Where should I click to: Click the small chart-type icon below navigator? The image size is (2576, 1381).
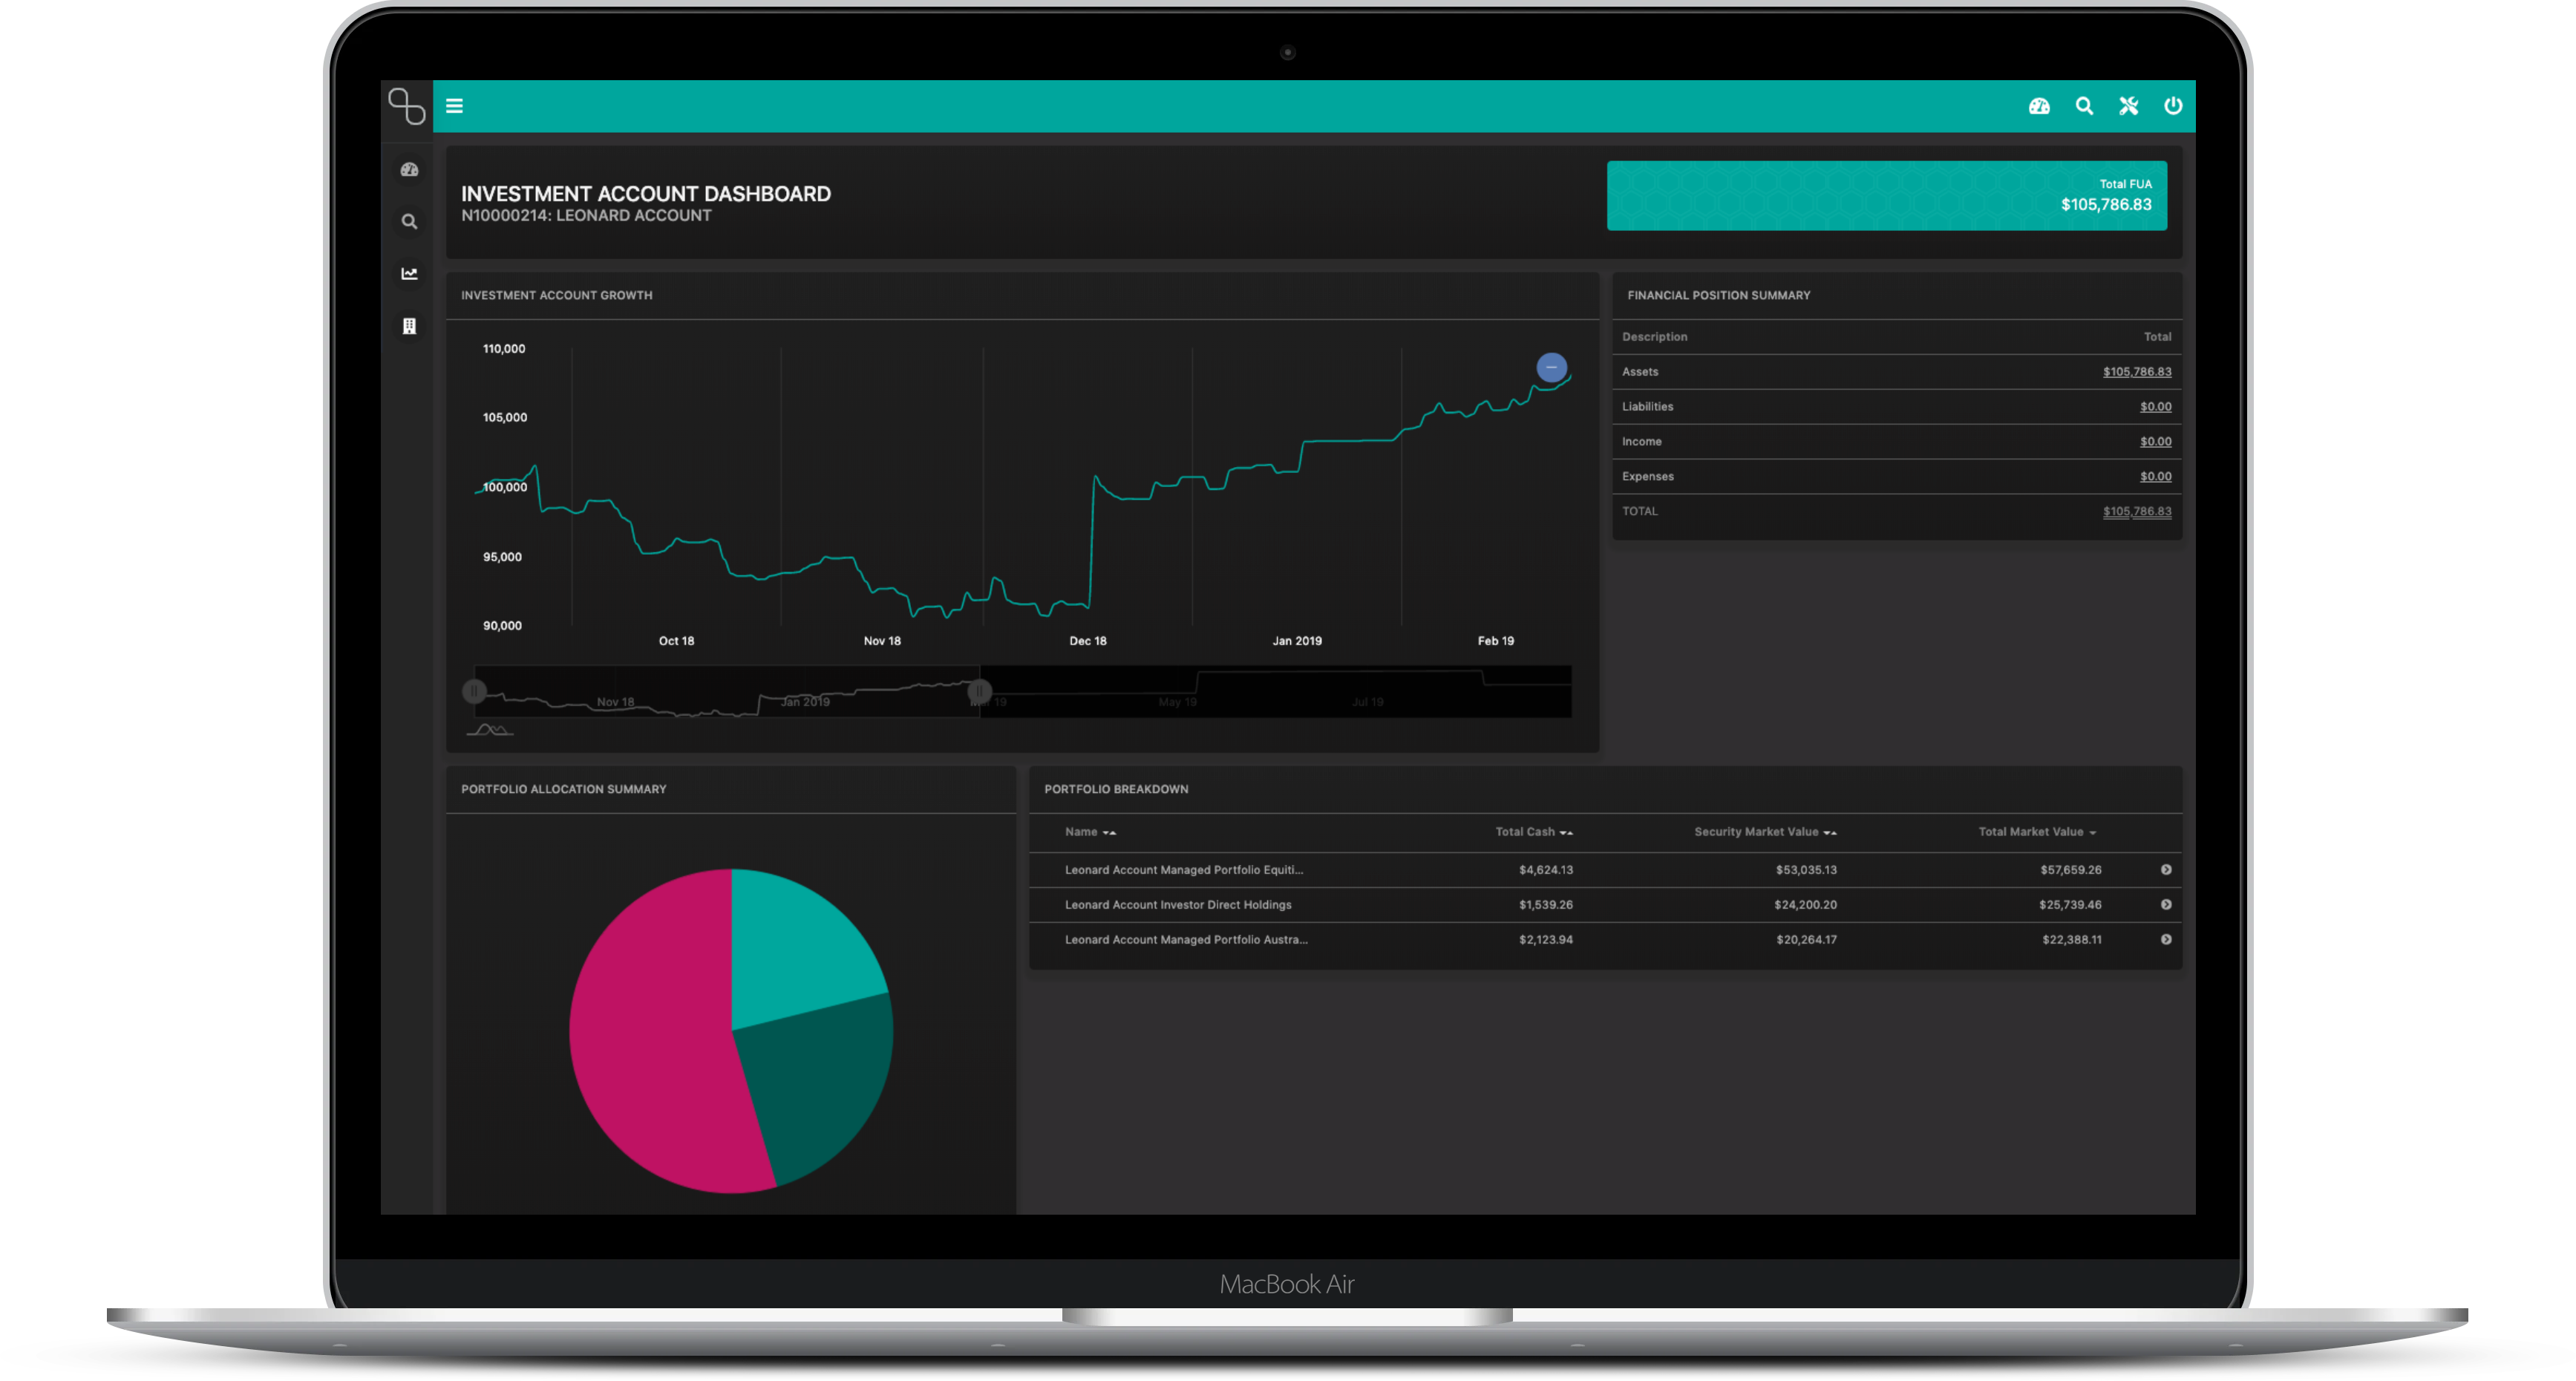pos(489,730)
